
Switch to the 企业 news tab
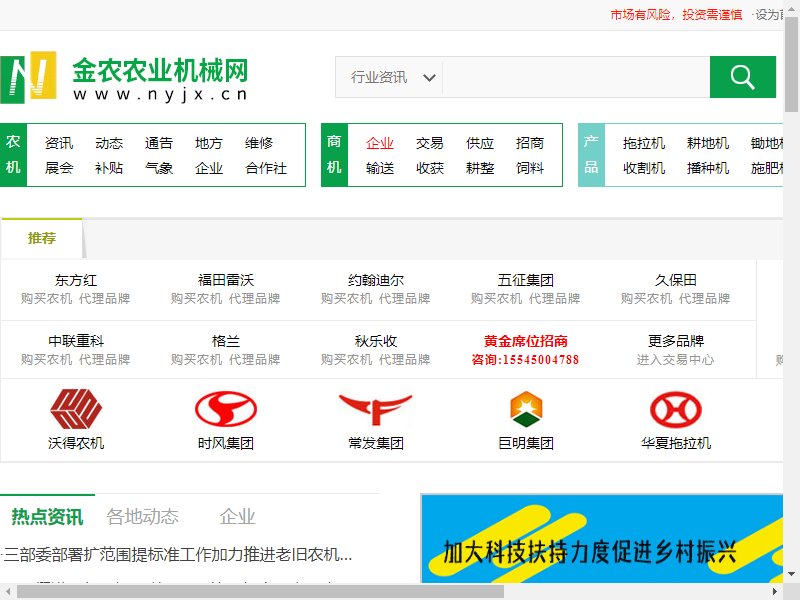tap(237, 516)
